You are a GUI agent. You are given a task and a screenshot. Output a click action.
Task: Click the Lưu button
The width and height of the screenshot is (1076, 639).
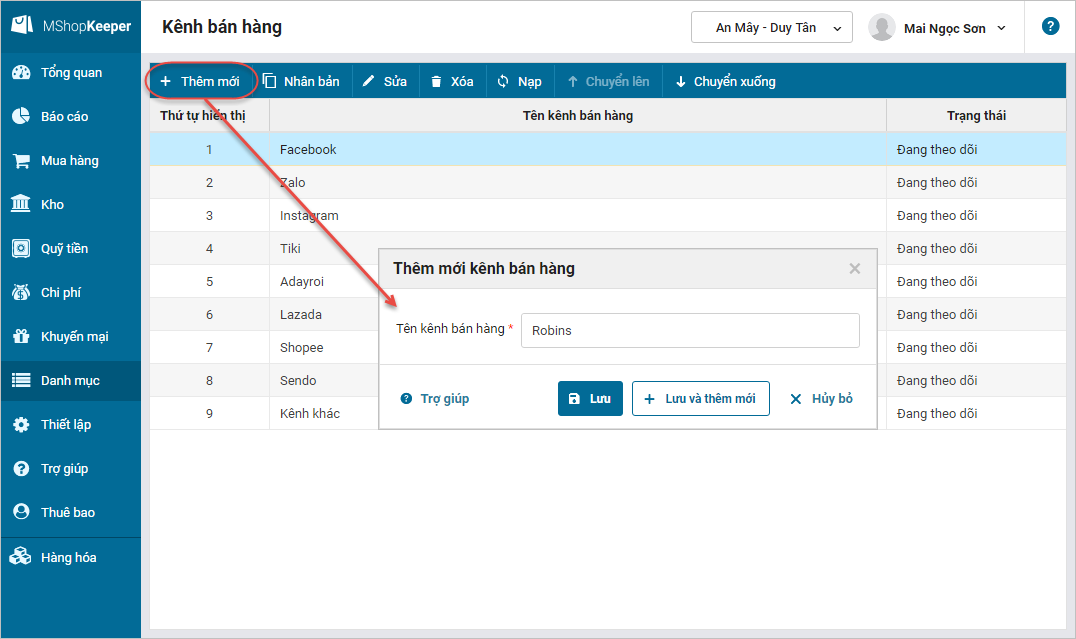point(590,399)
